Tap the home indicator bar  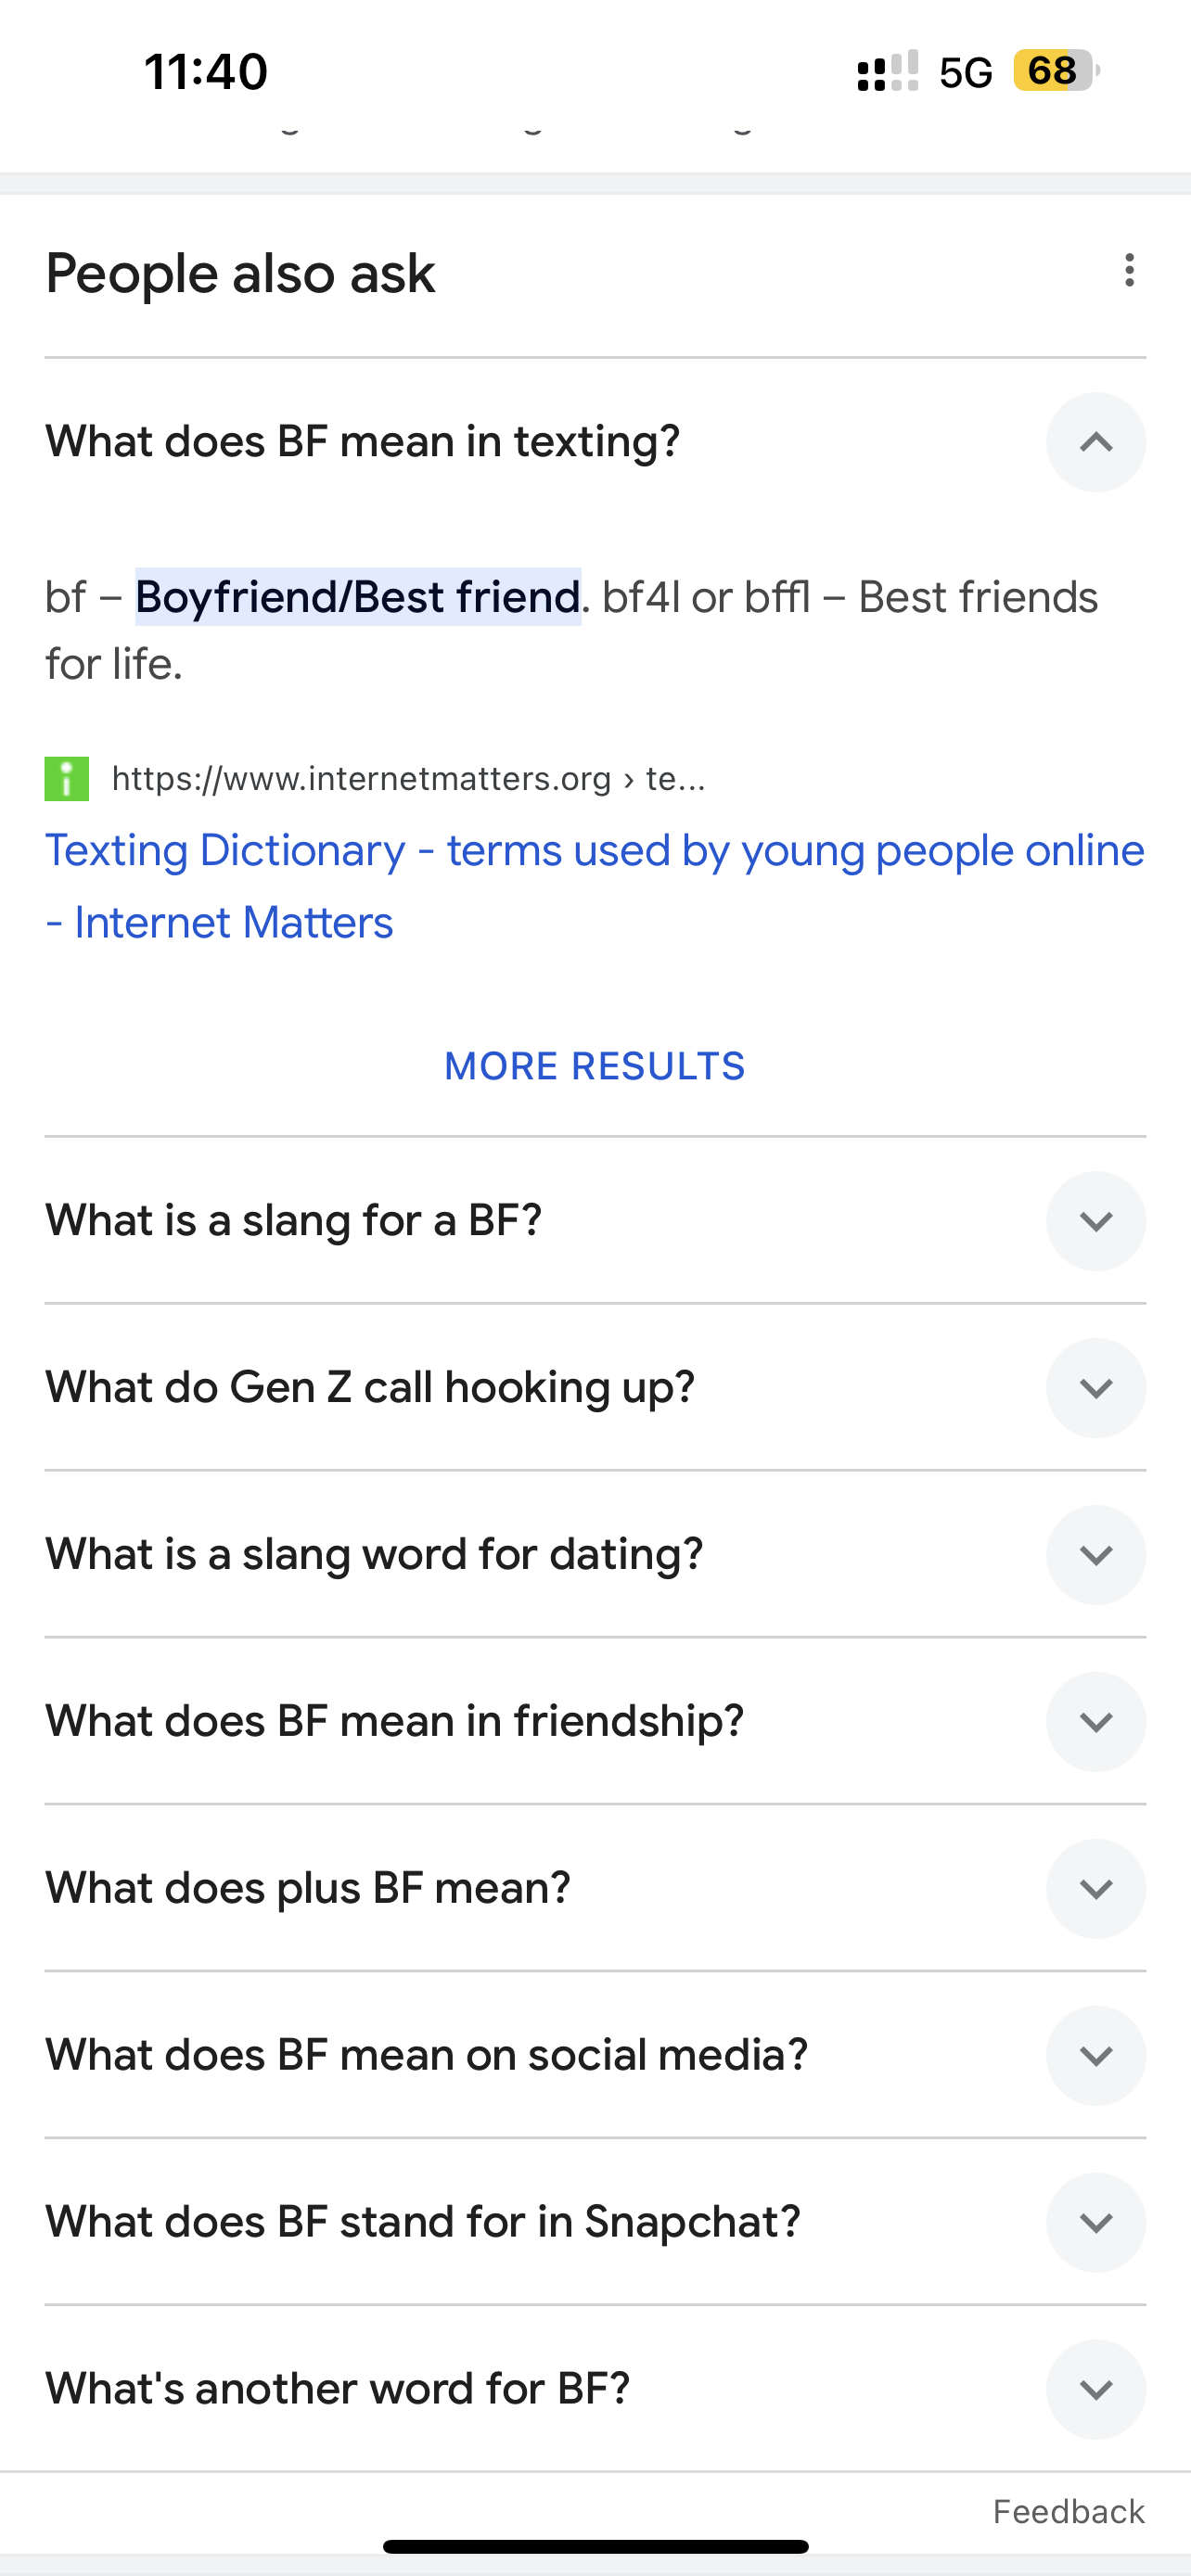(x=595, y=2546)
